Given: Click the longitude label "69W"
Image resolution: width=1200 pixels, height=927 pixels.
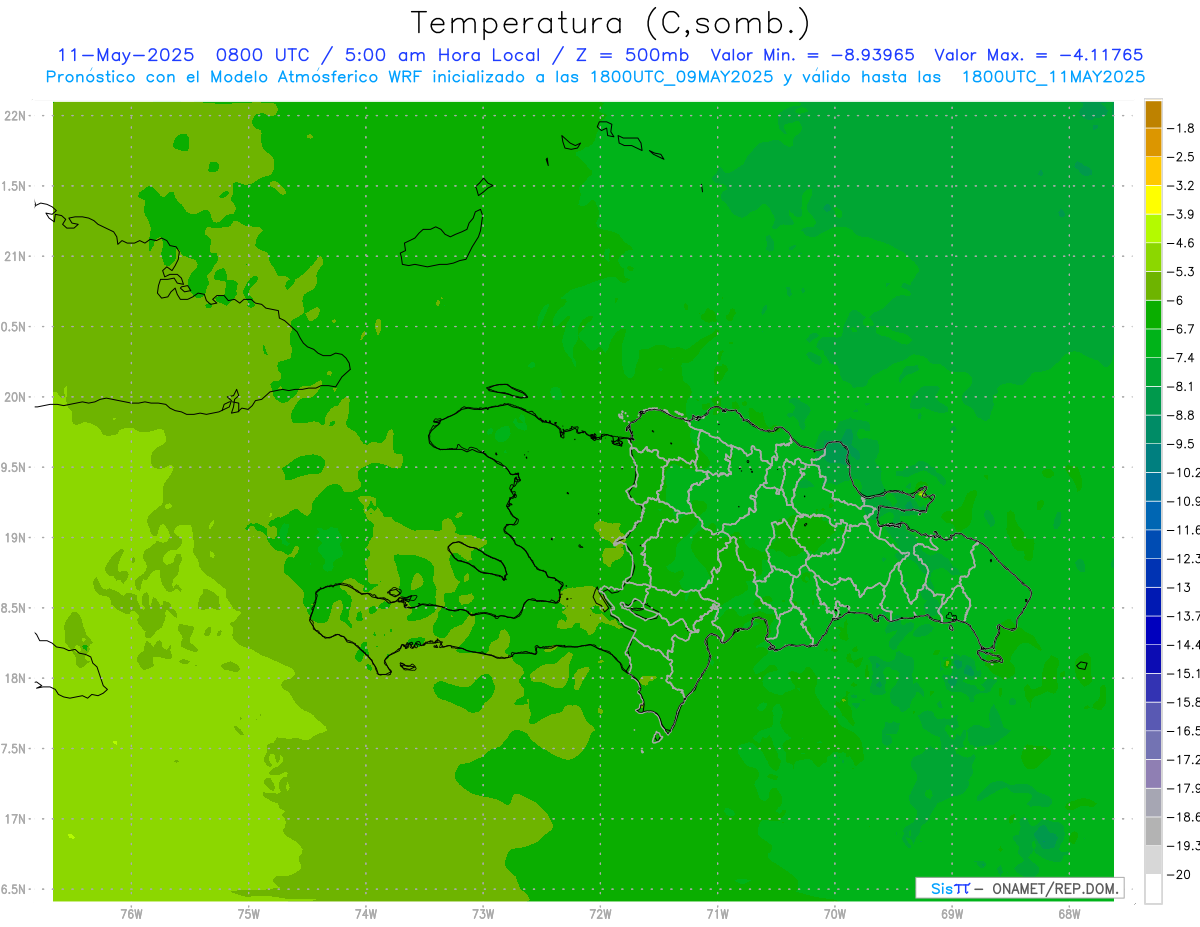Looking at the screenshot, I should click(952, 913).
